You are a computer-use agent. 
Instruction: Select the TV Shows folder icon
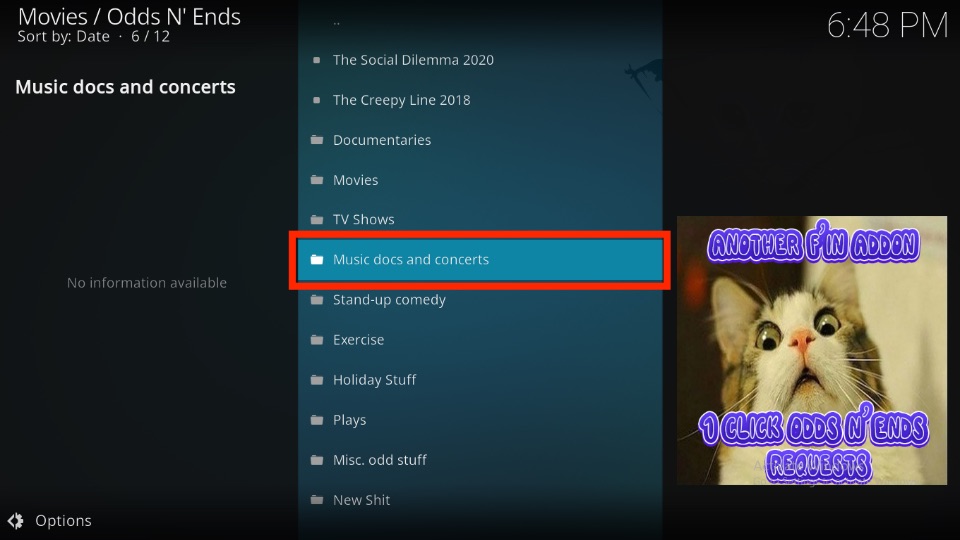point(317,219)
